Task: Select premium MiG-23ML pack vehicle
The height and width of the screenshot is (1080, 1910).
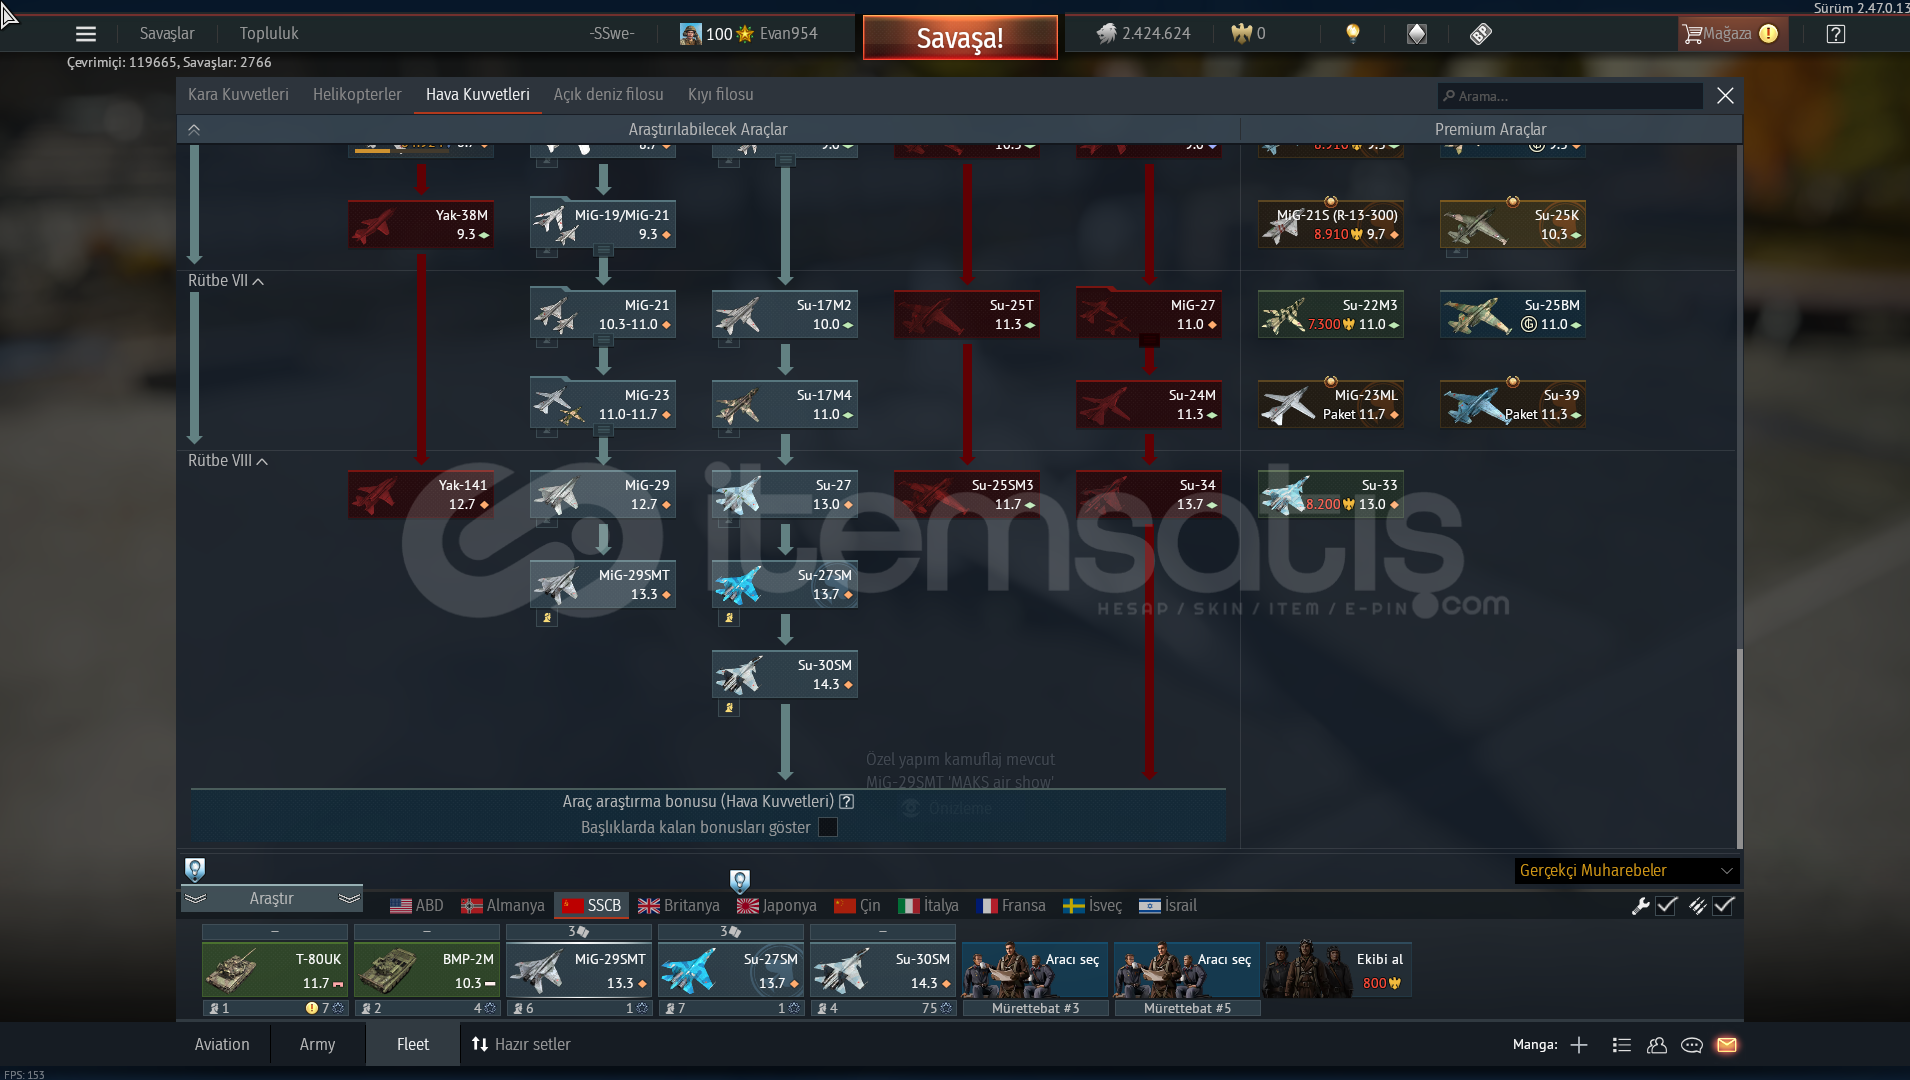Action: 1331,404
